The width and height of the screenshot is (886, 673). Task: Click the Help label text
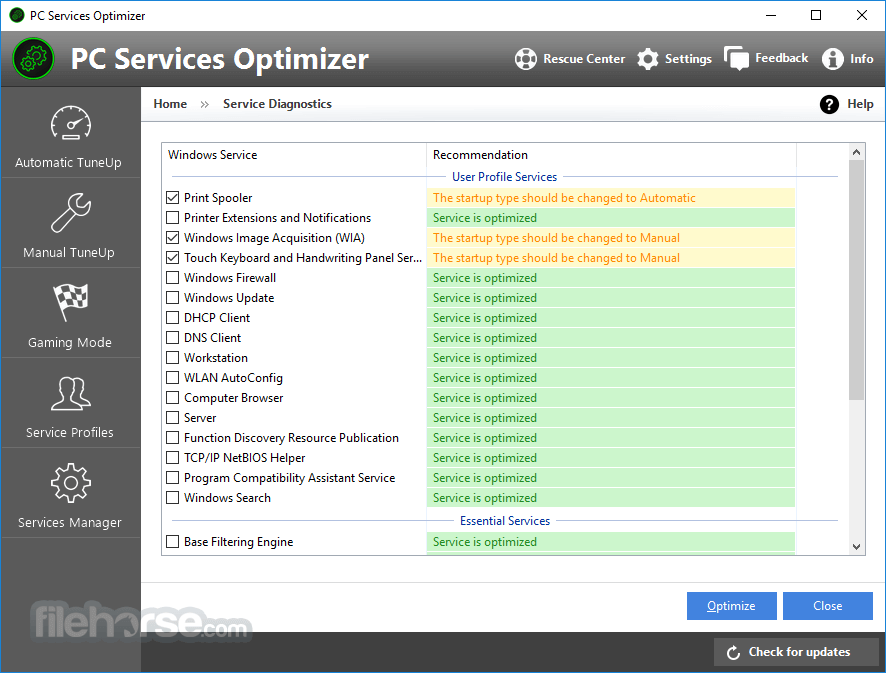(860, 104)
